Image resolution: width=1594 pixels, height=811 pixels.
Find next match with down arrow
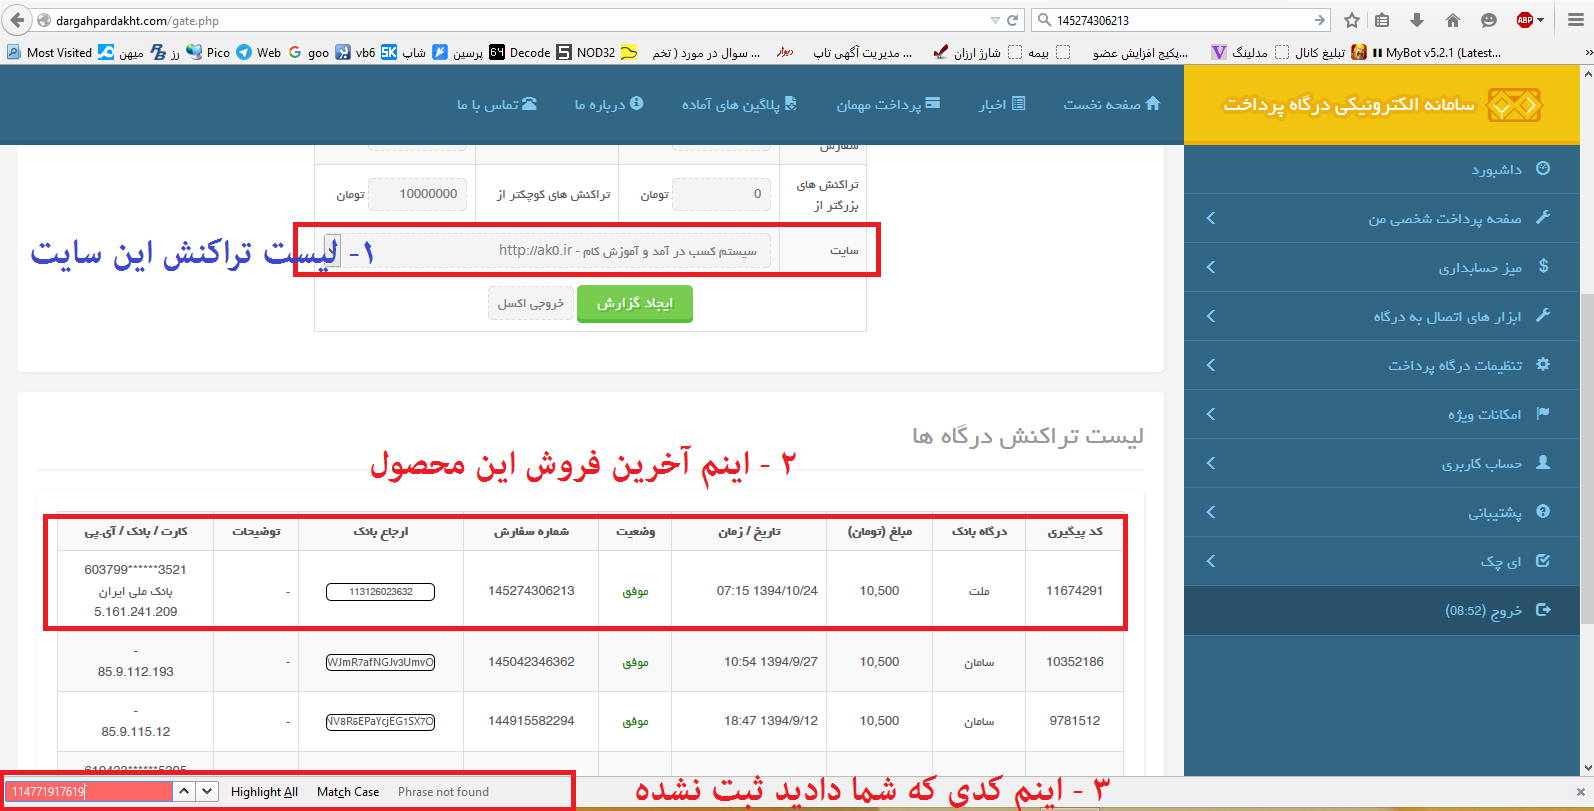[207, 791]
